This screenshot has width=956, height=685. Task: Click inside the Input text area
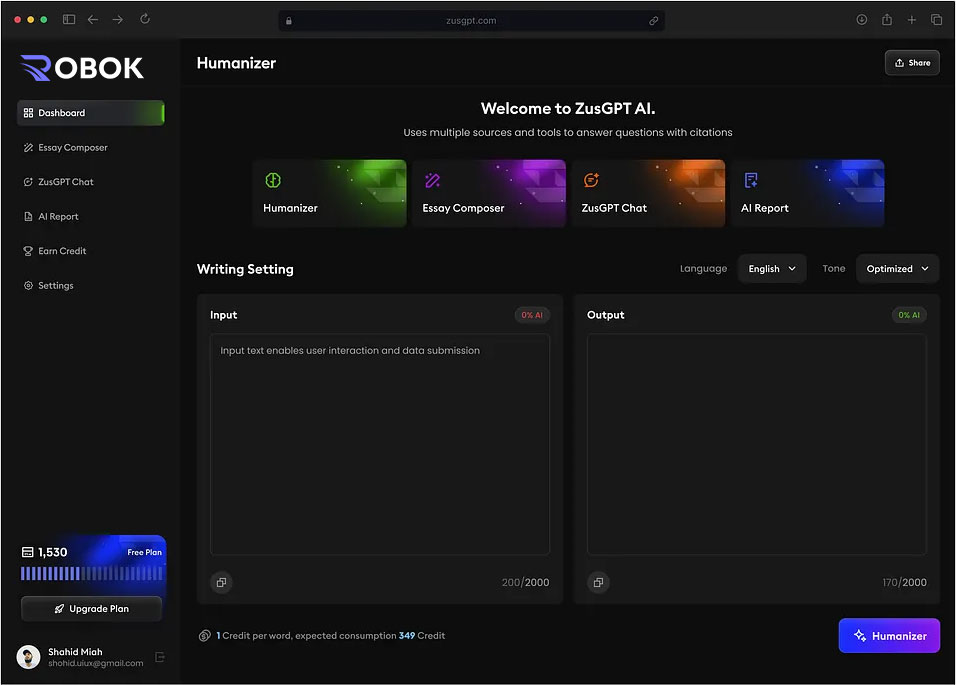point(379,444)
